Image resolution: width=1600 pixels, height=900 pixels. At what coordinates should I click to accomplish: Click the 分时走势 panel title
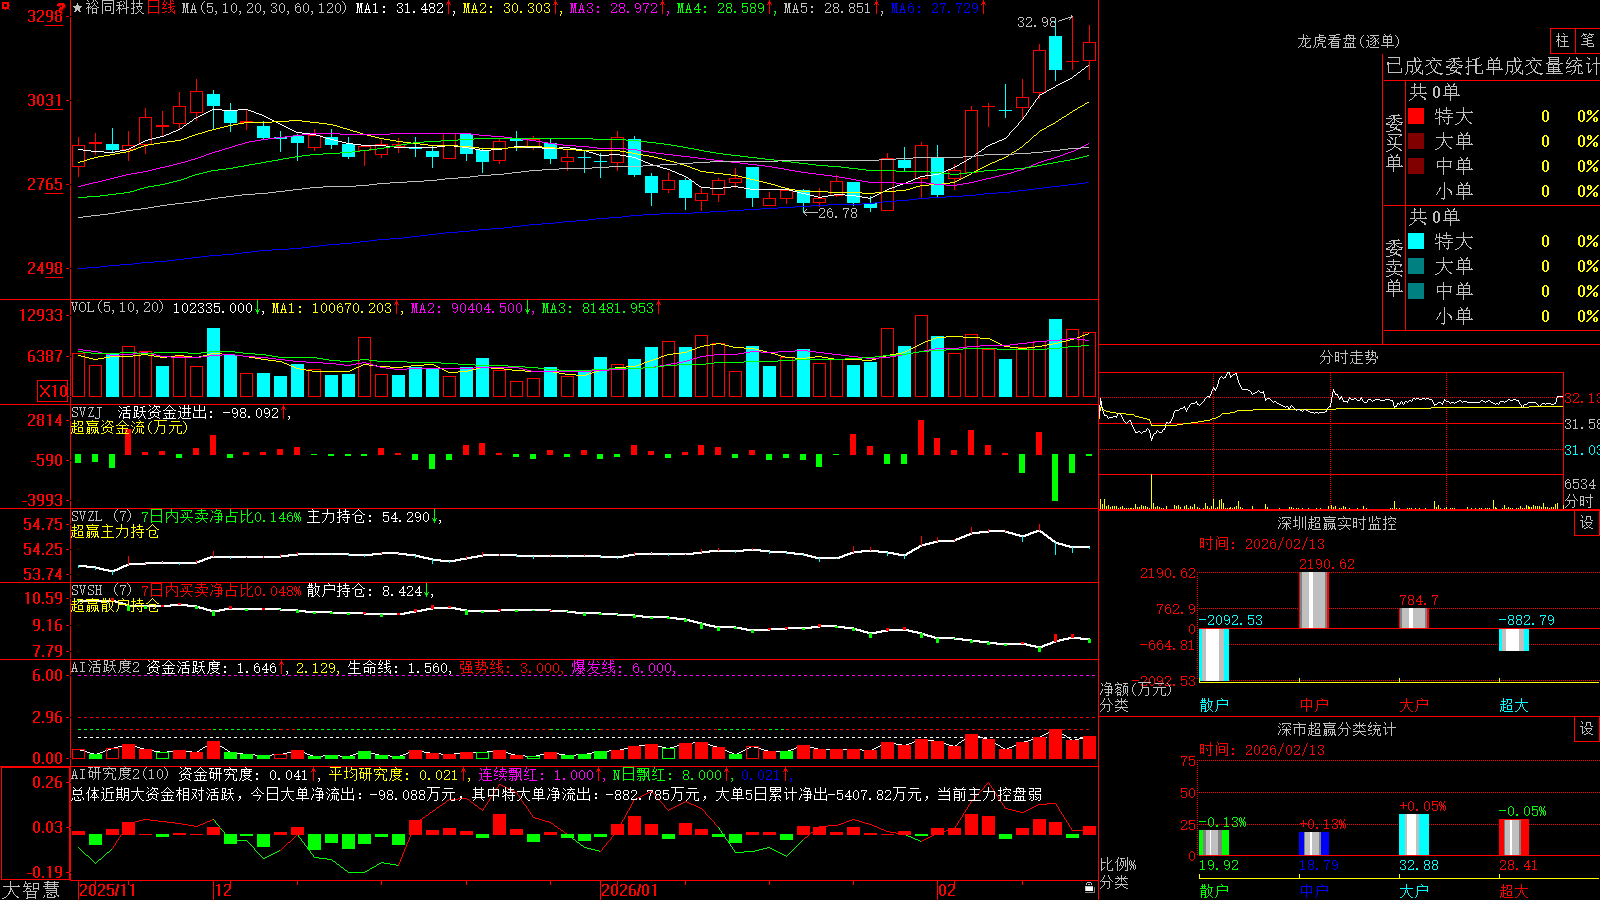click(x=1348, y=357)
